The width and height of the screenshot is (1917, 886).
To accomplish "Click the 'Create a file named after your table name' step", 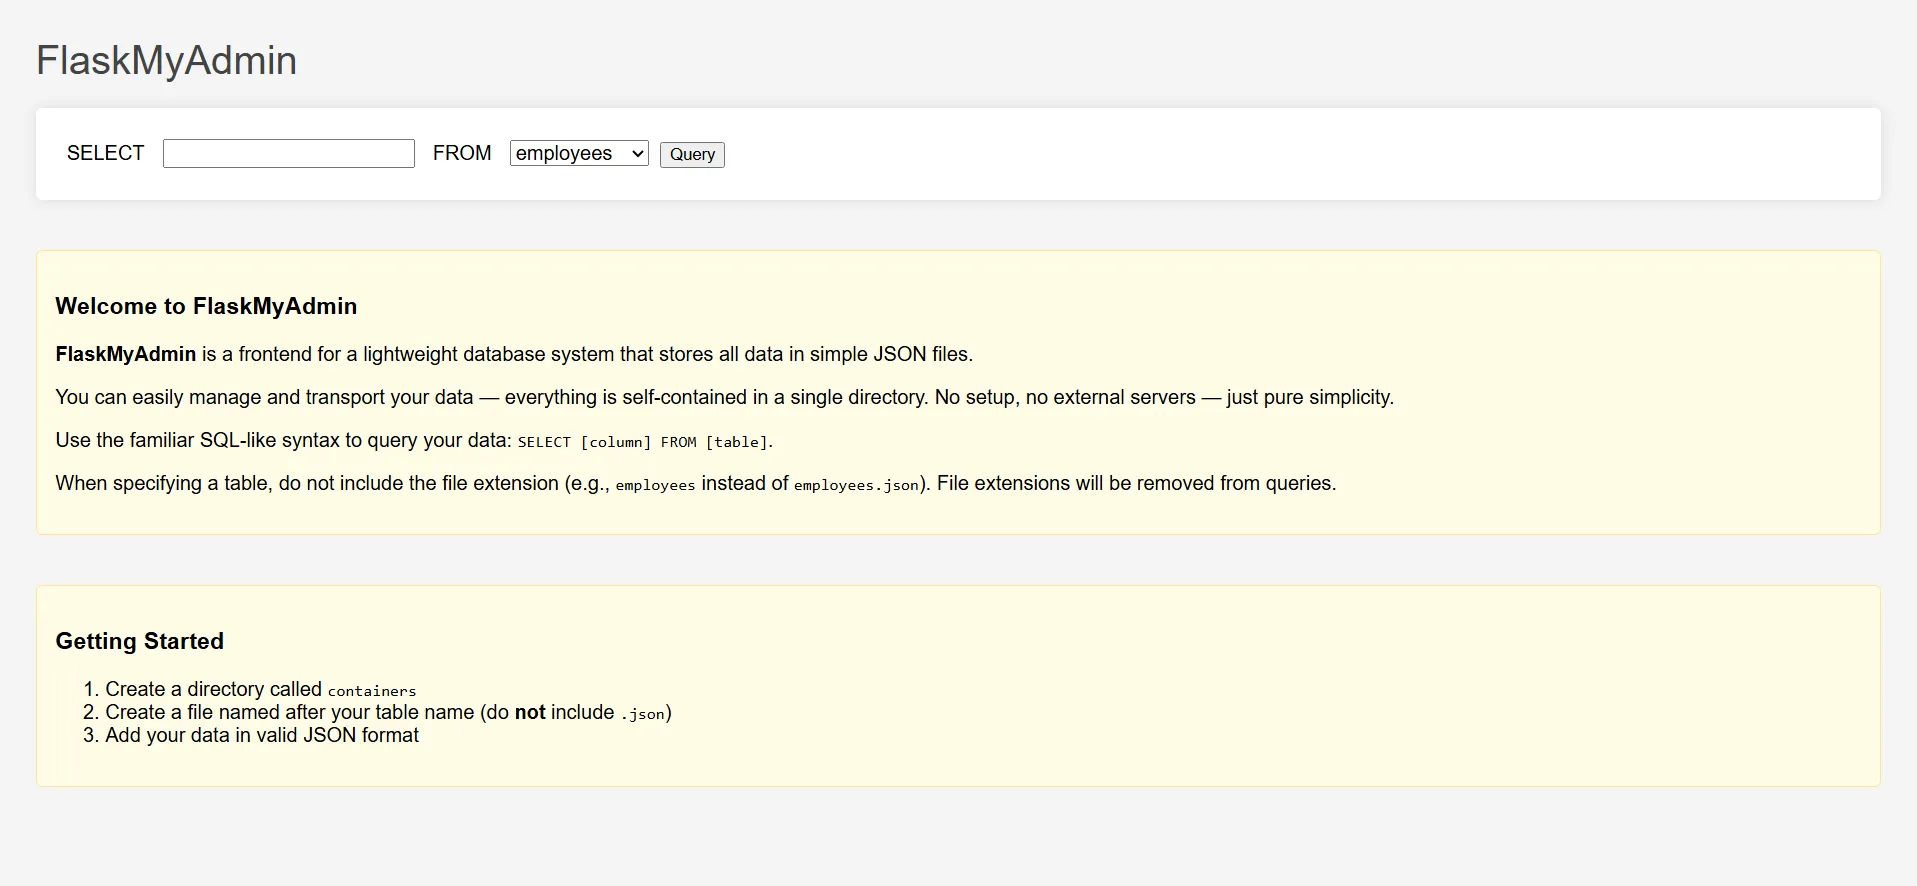I will (x=388, y=712).
